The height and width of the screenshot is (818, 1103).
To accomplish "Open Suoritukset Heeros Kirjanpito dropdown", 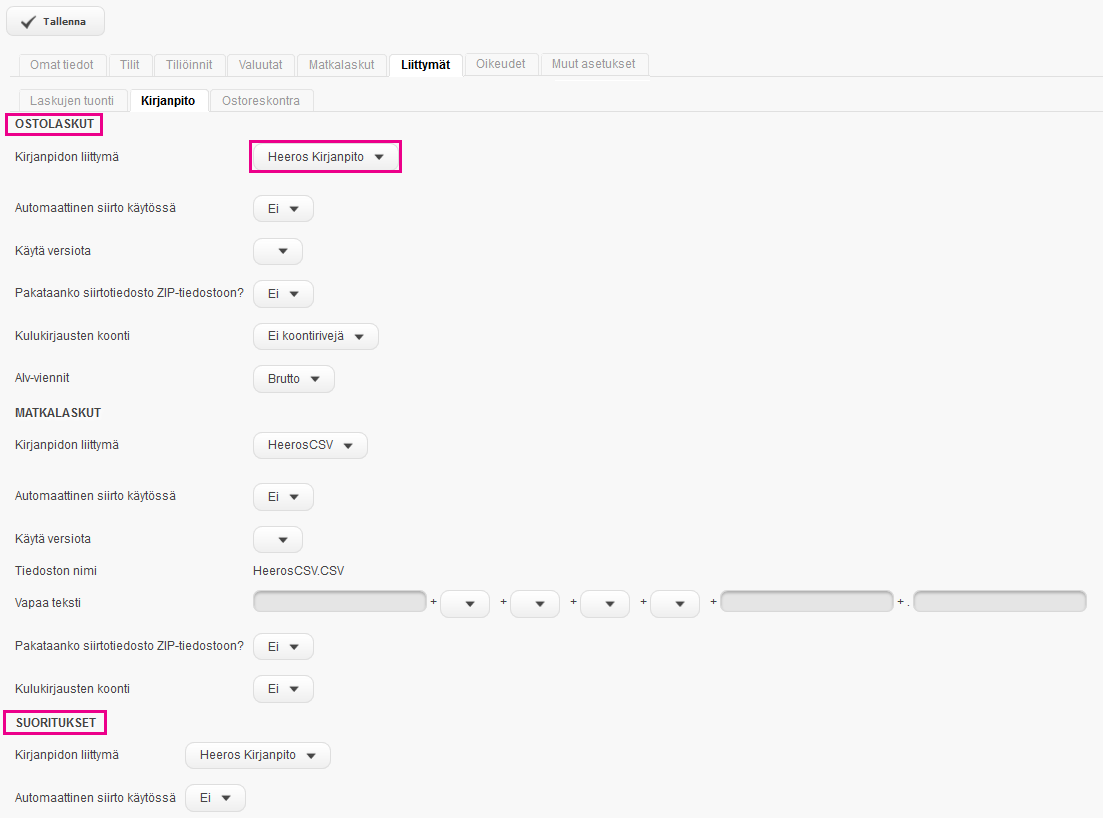I will [258, 756].
